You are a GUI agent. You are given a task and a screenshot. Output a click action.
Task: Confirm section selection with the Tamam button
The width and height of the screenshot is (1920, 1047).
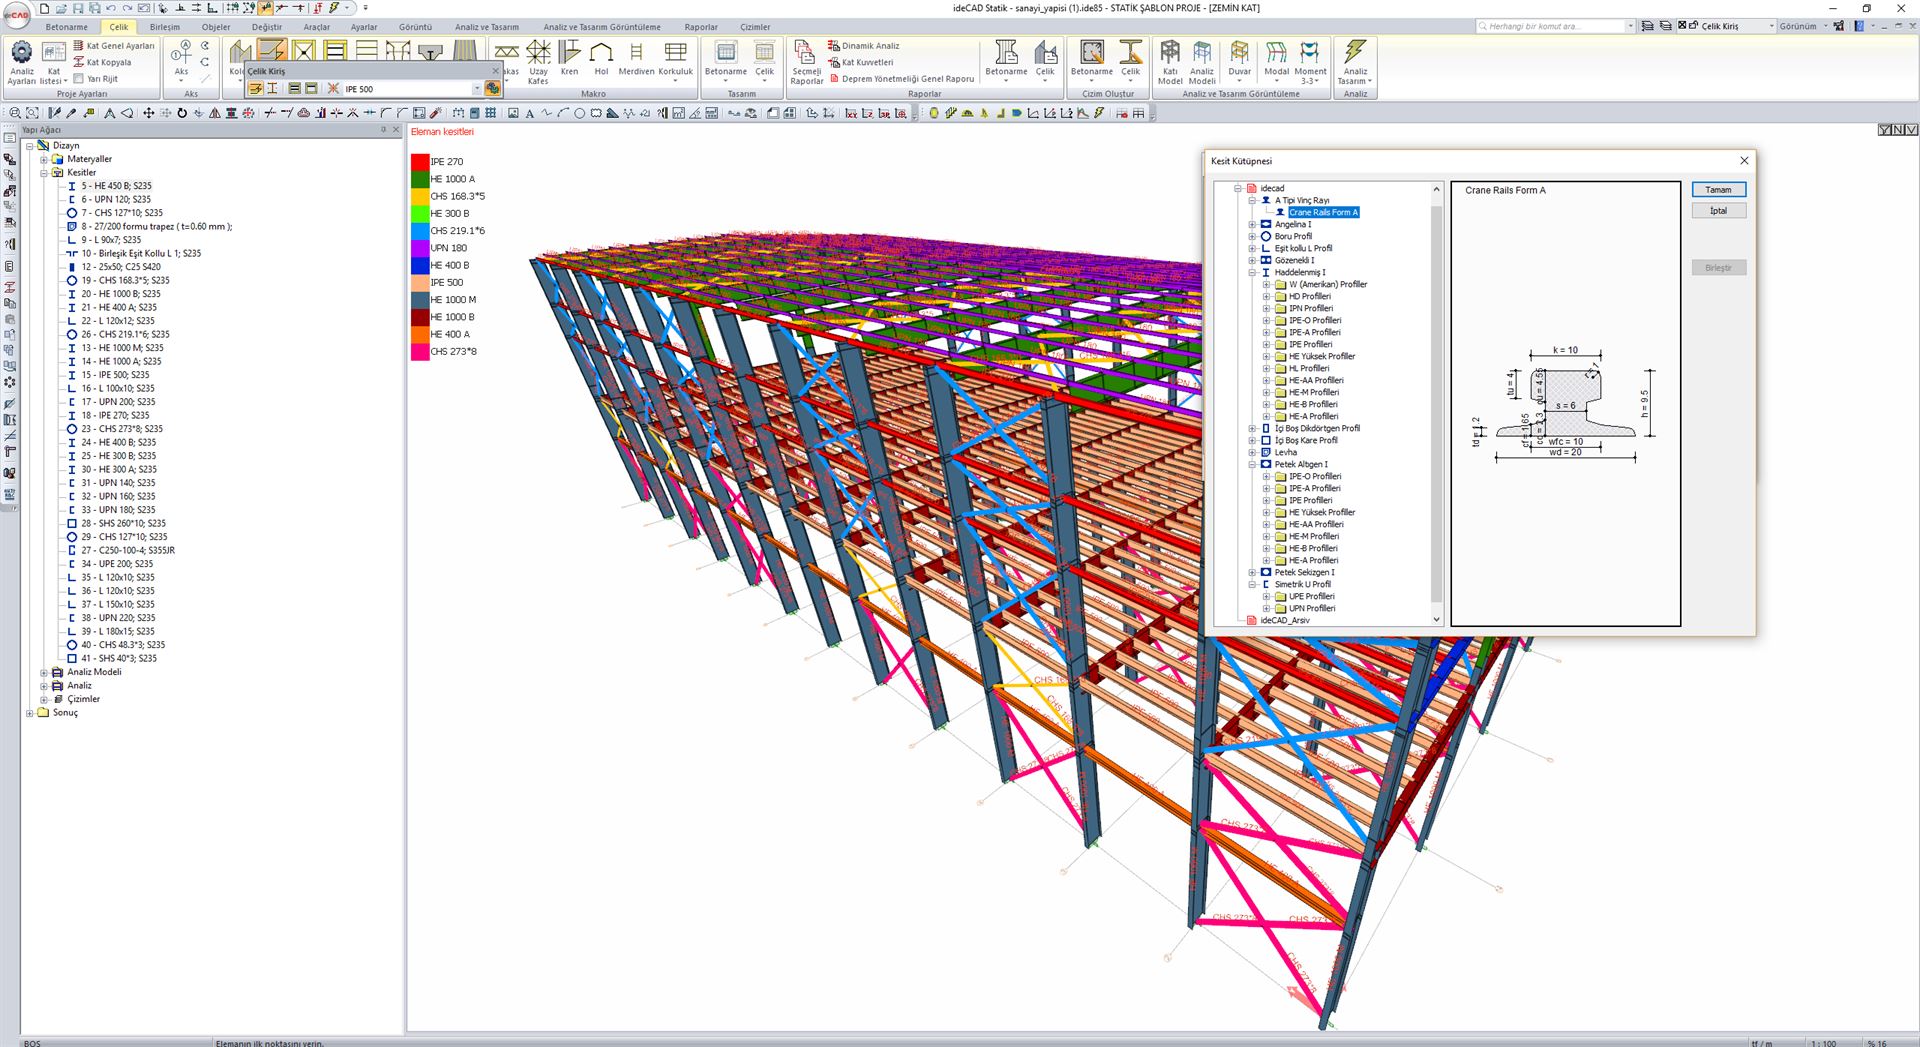pos(1718,189)
